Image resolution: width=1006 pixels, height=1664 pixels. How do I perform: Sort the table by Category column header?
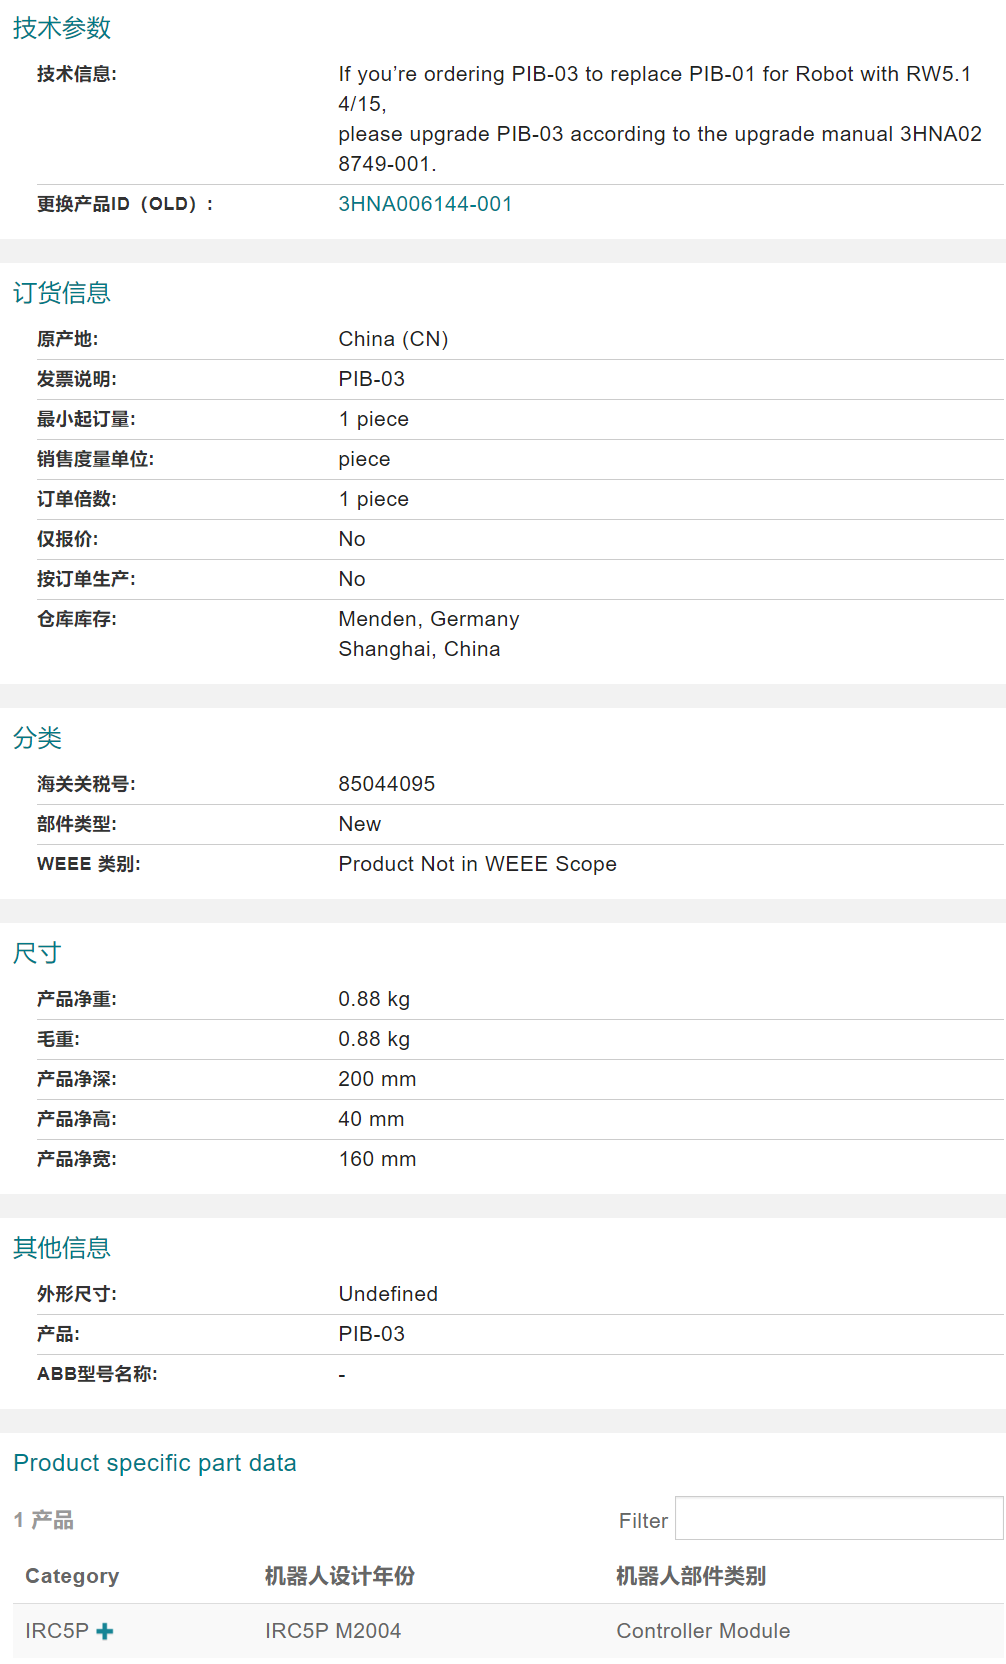click(x=72, y=1576)
